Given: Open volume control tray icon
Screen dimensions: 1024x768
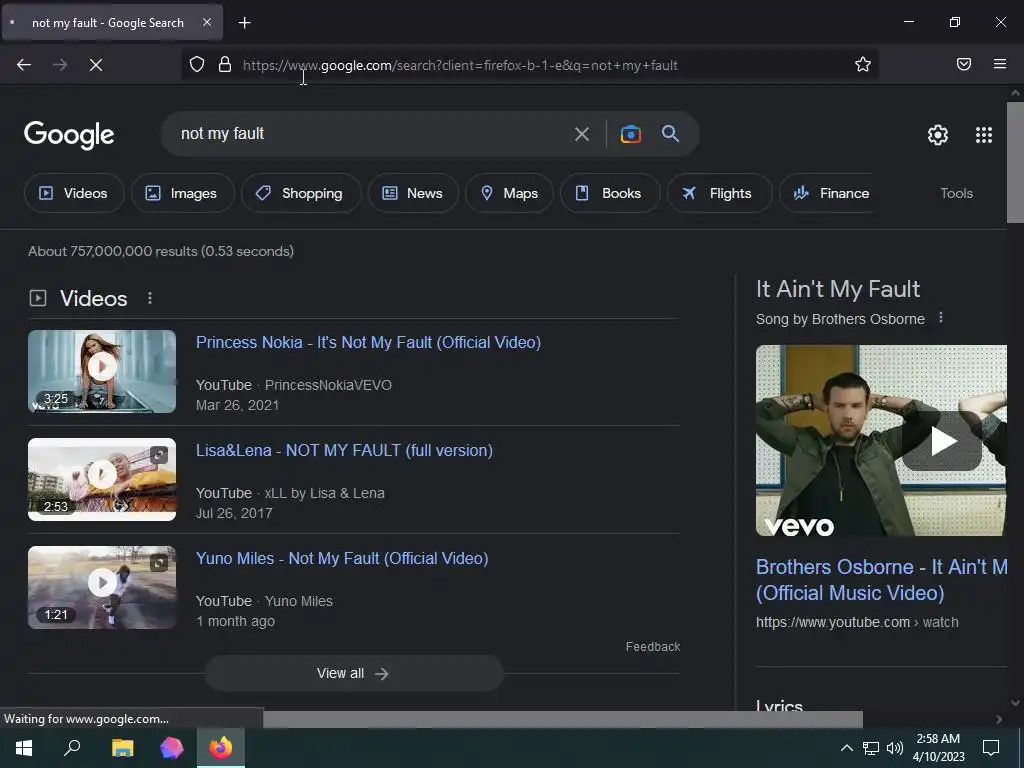Looking at the screenshot, I should tap(895, 748).
